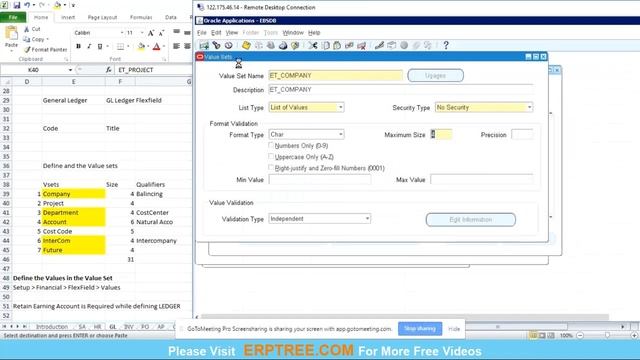Screen dimensions: 640x360
Task: Click Format Painter in Excel ribbon
Action: coord(45,49)
